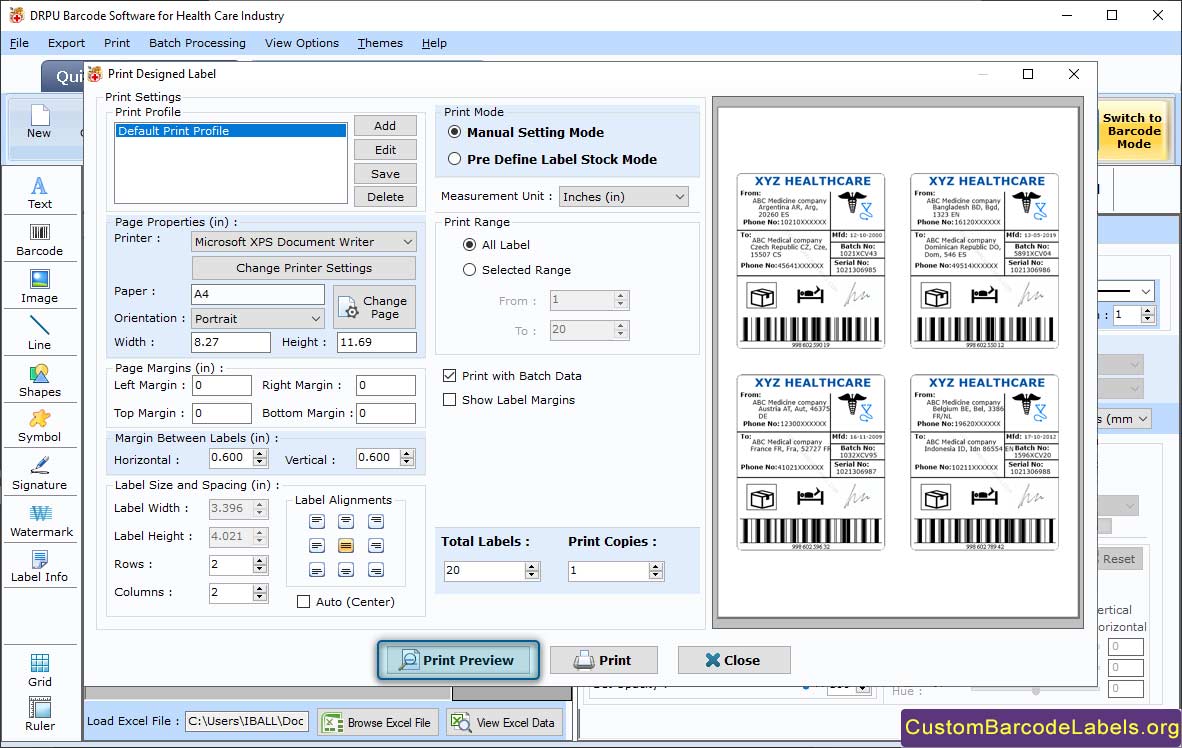Click the Horizontal margin spinner arrows

(260, 458)
